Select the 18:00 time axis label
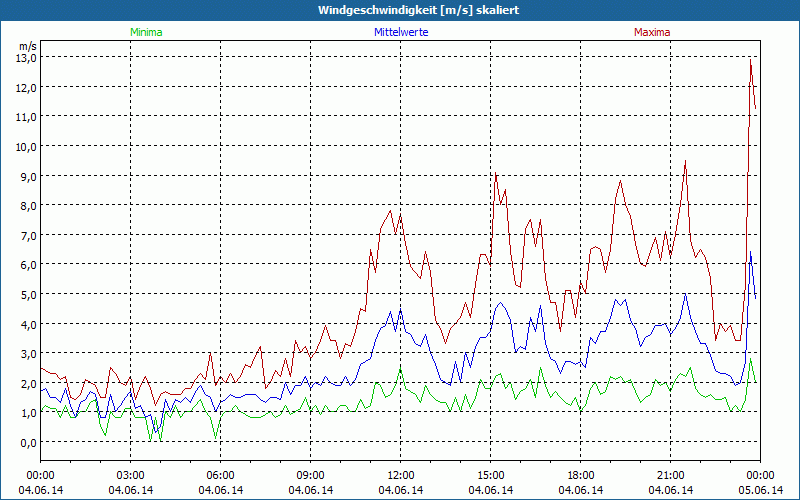The width and height of the screenshot is (800, 500). 581,475
